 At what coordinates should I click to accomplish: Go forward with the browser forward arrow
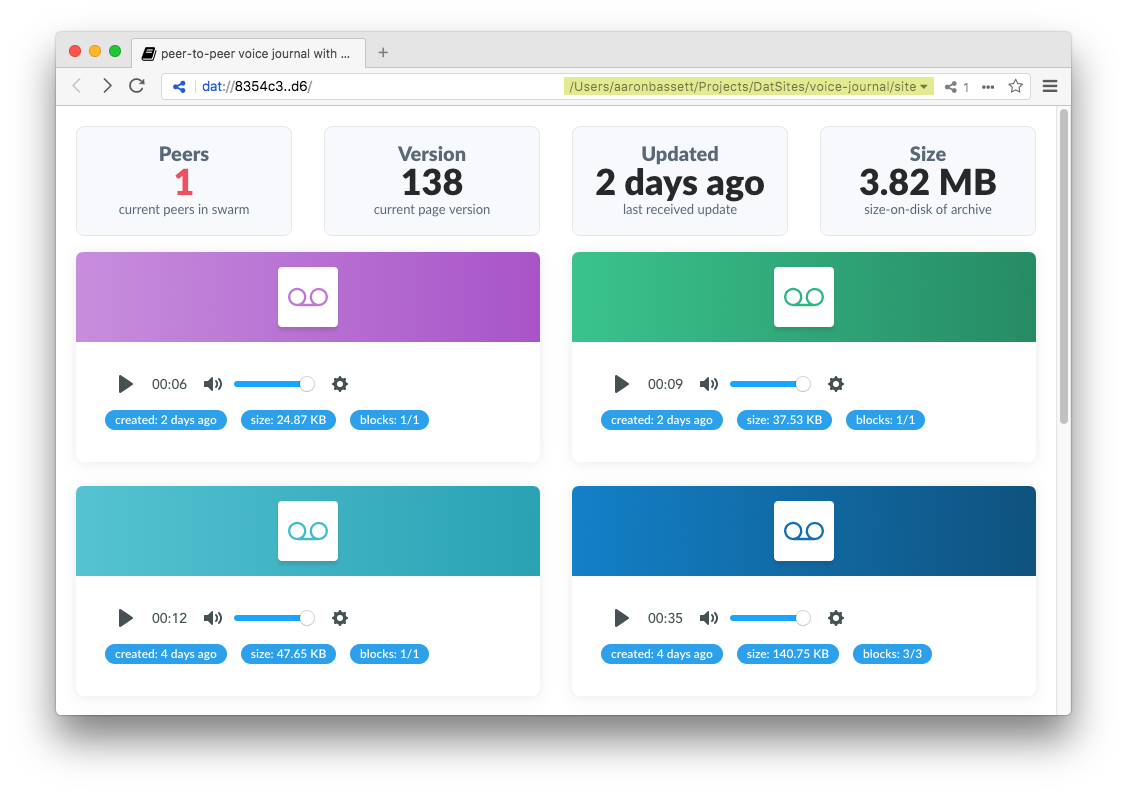pyautogui.click(x=107, y=86)
